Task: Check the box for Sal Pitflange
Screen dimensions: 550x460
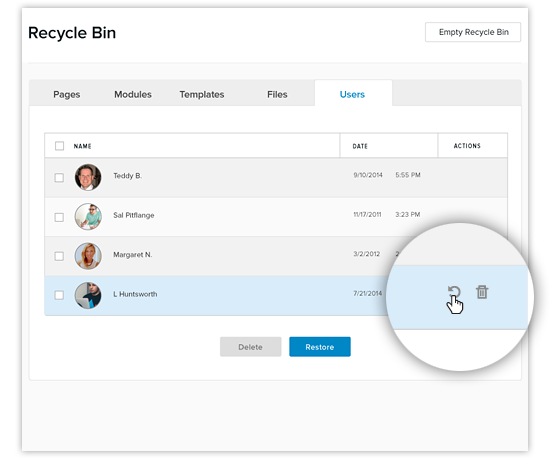Action: point(59,217)
